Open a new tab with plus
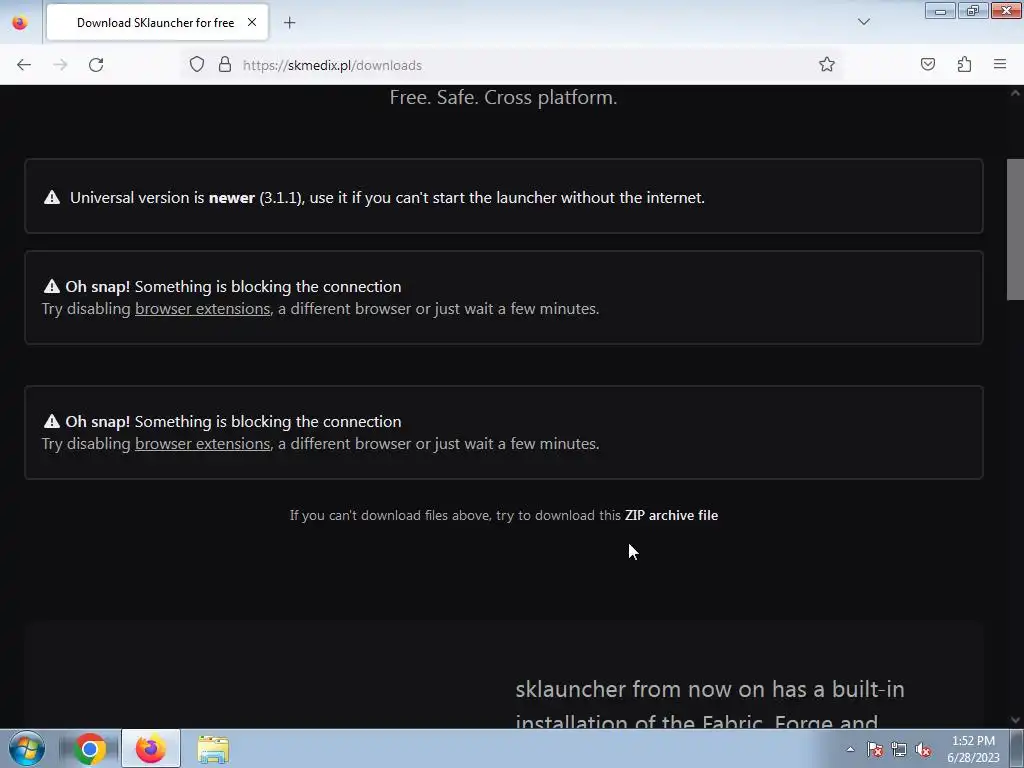 click(x=289, y=23)
